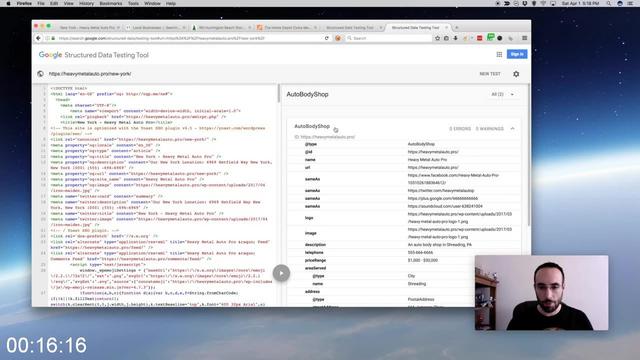Open the Firefox hamburger menu
Screen dimensions: 640x360
pyautogui.click(x=524, y=38)
